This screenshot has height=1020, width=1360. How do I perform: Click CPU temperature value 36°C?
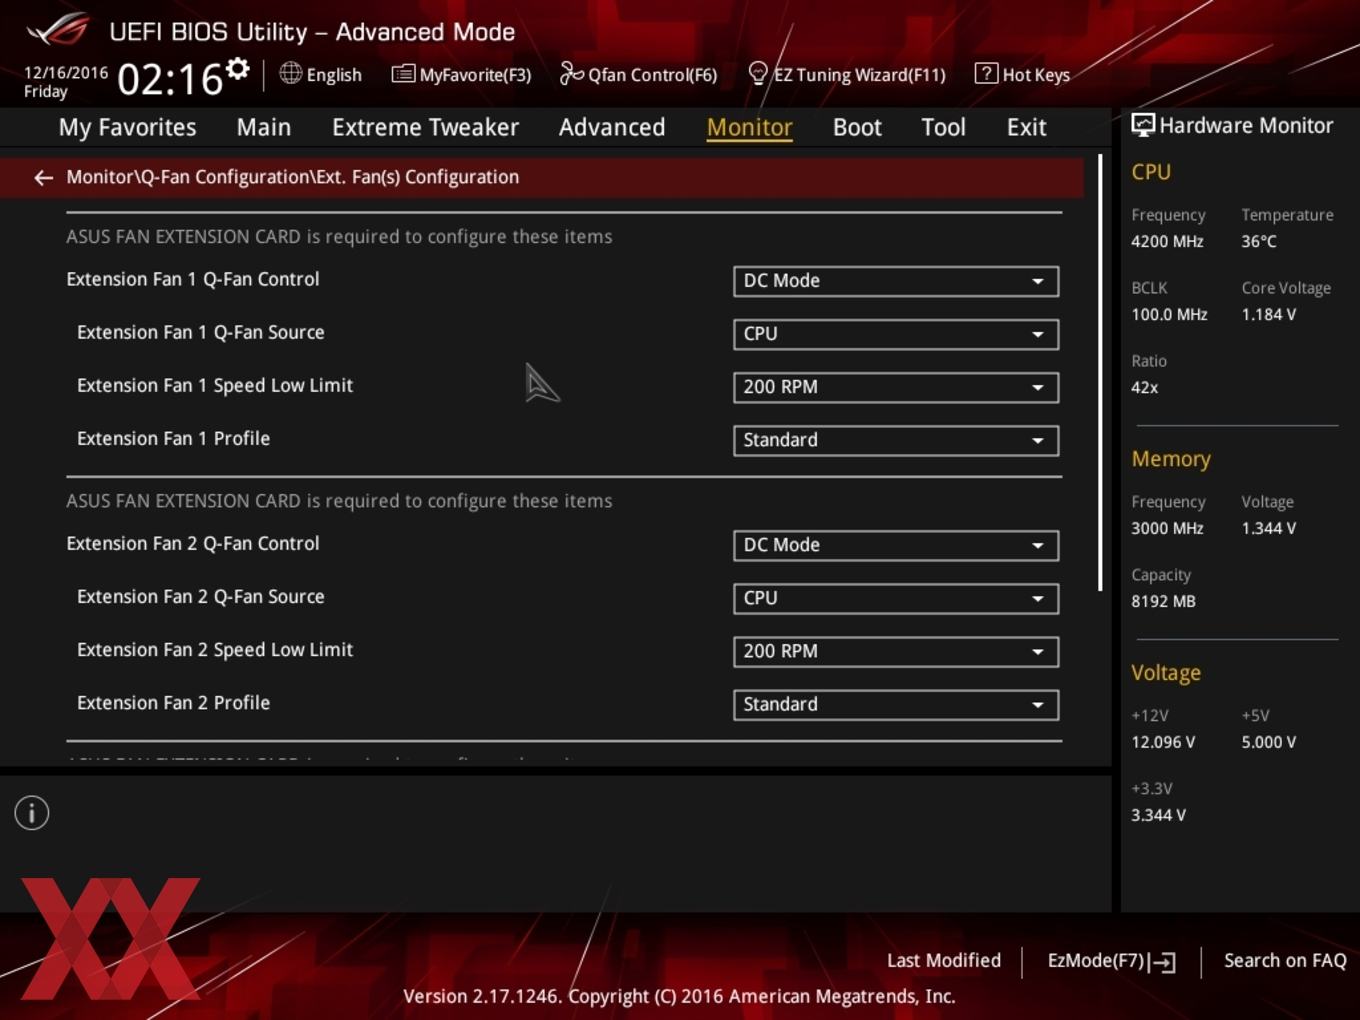pos(1259,242)
